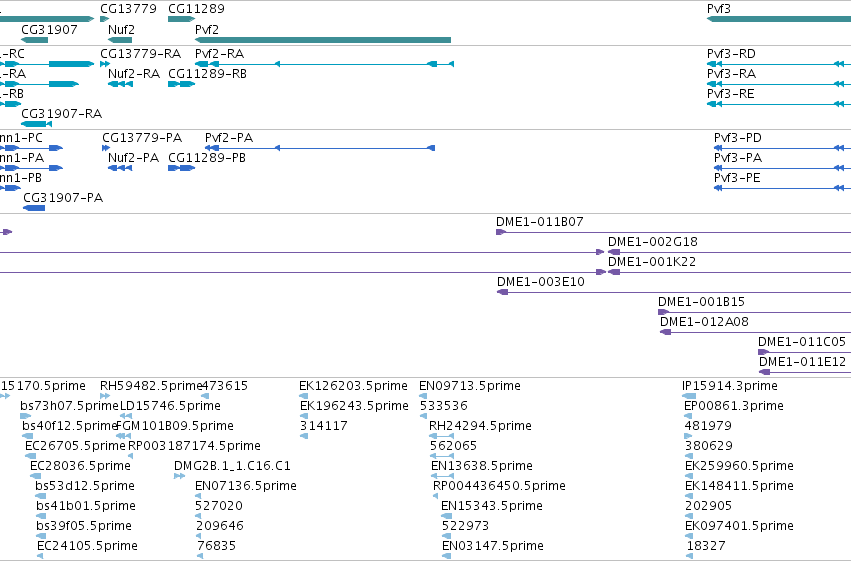851x561 pixels.
Task: Click the DME1-001B15 clone label
Action: coord(701,302)
